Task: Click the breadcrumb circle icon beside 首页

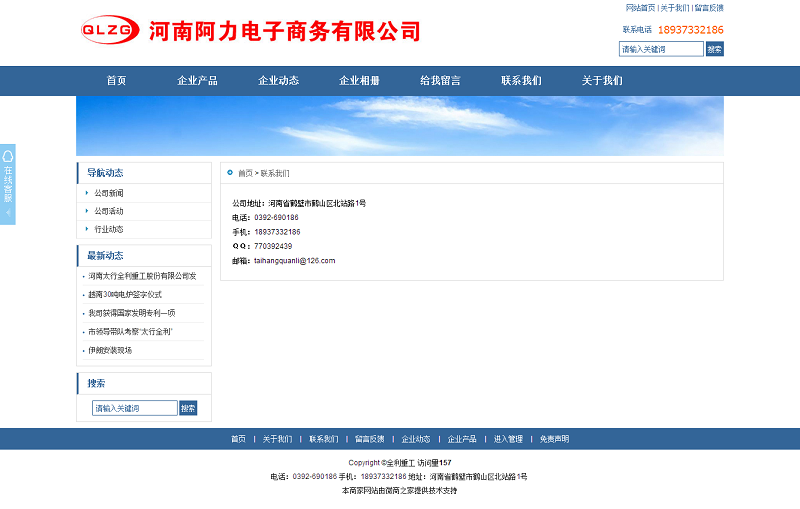Action: point(230,172)
